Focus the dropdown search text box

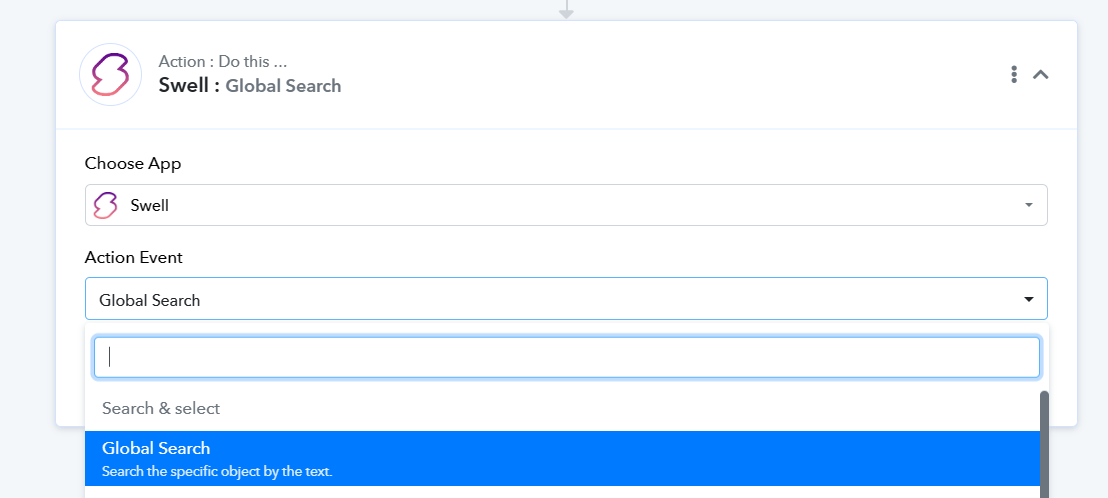click(x=567, y=357)
